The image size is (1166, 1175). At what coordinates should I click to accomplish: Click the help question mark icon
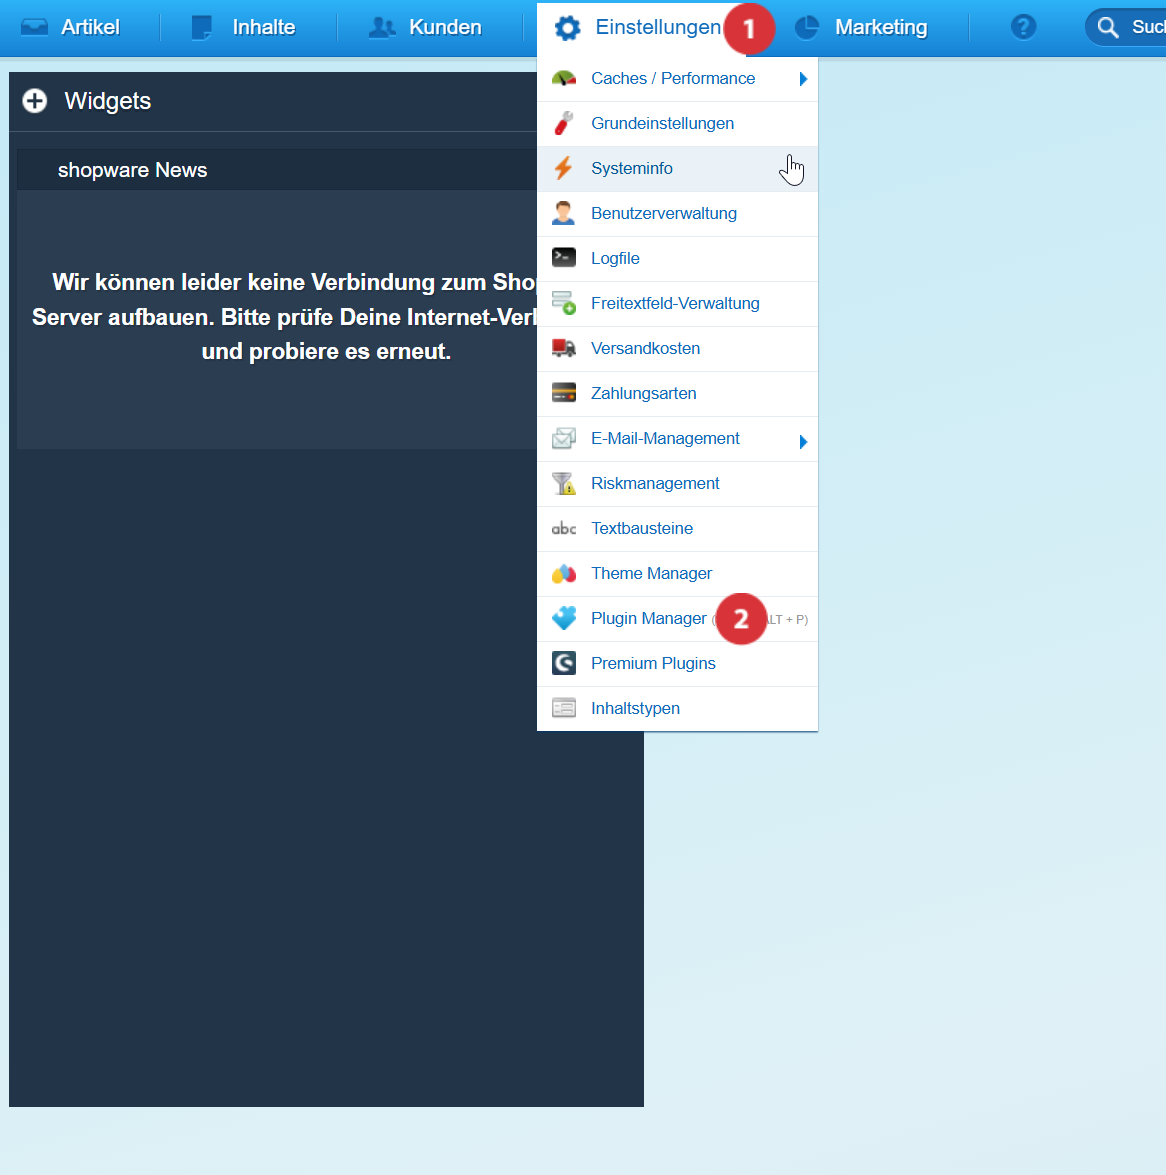[x=1023, y=27]
